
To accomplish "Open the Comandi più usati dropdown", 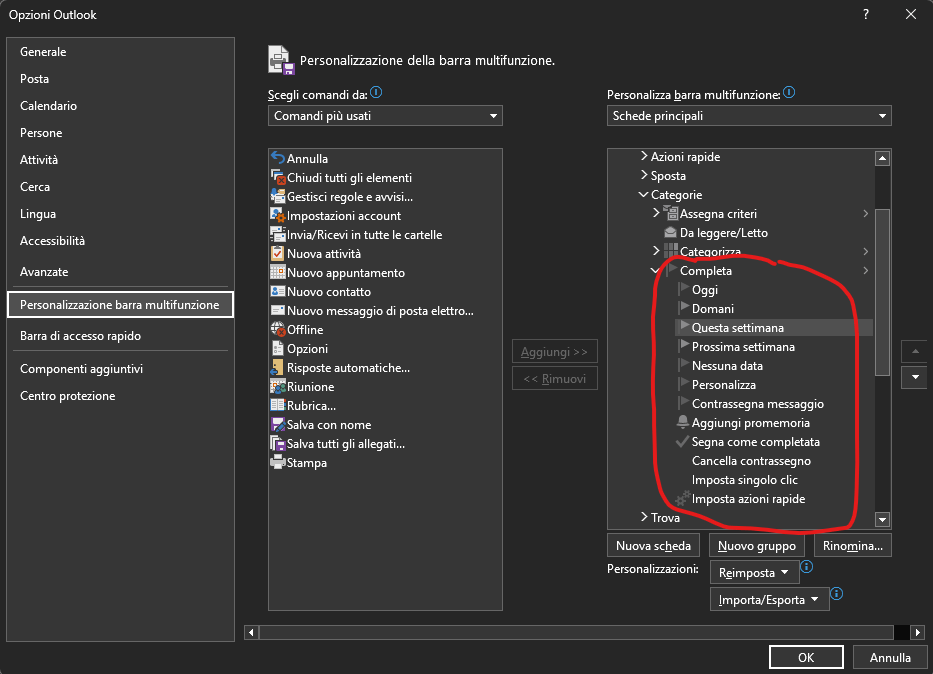I will pyautogui.click(x=385, y=116).
